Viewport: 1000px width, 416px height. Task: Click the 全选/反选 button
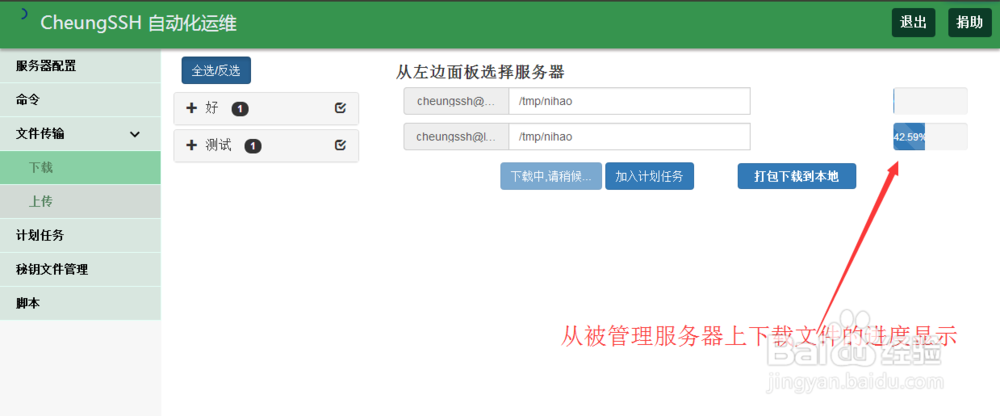(216, 71)
